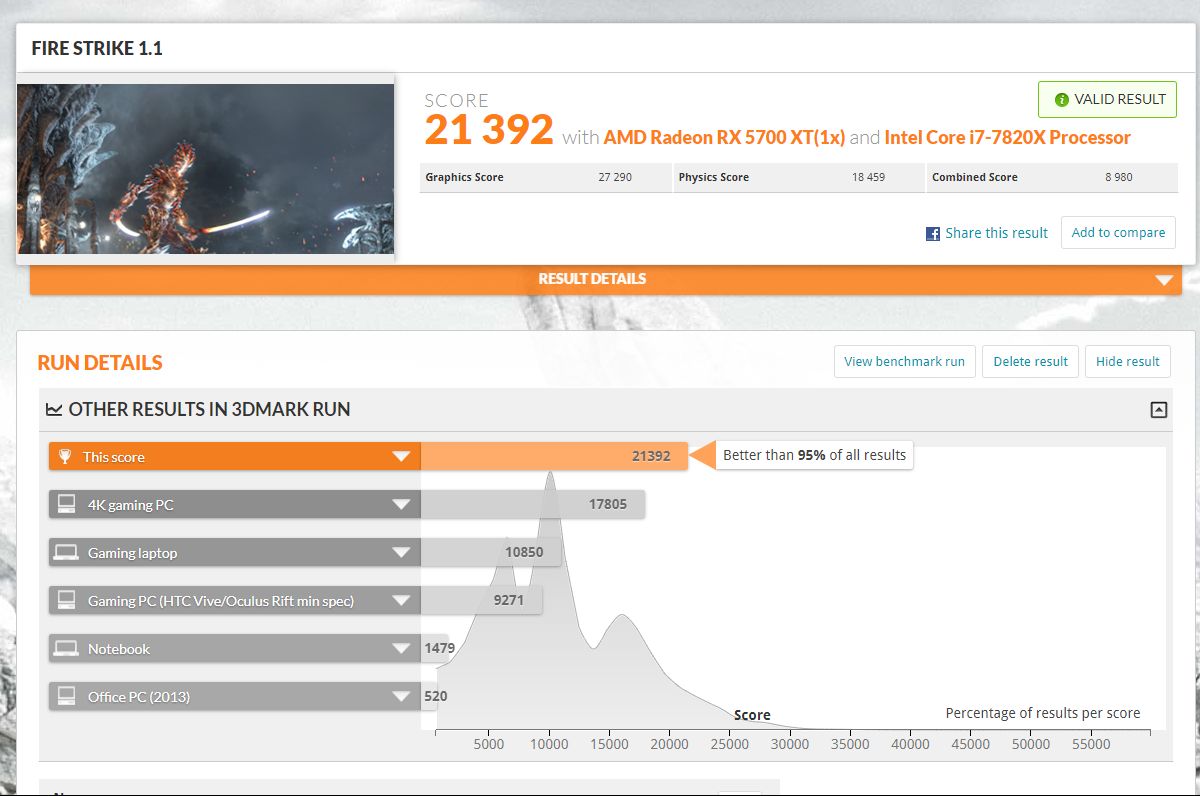
Task: Click the laptop icon for Notebook
Action: pyautogui.click(x=67, y=649)
